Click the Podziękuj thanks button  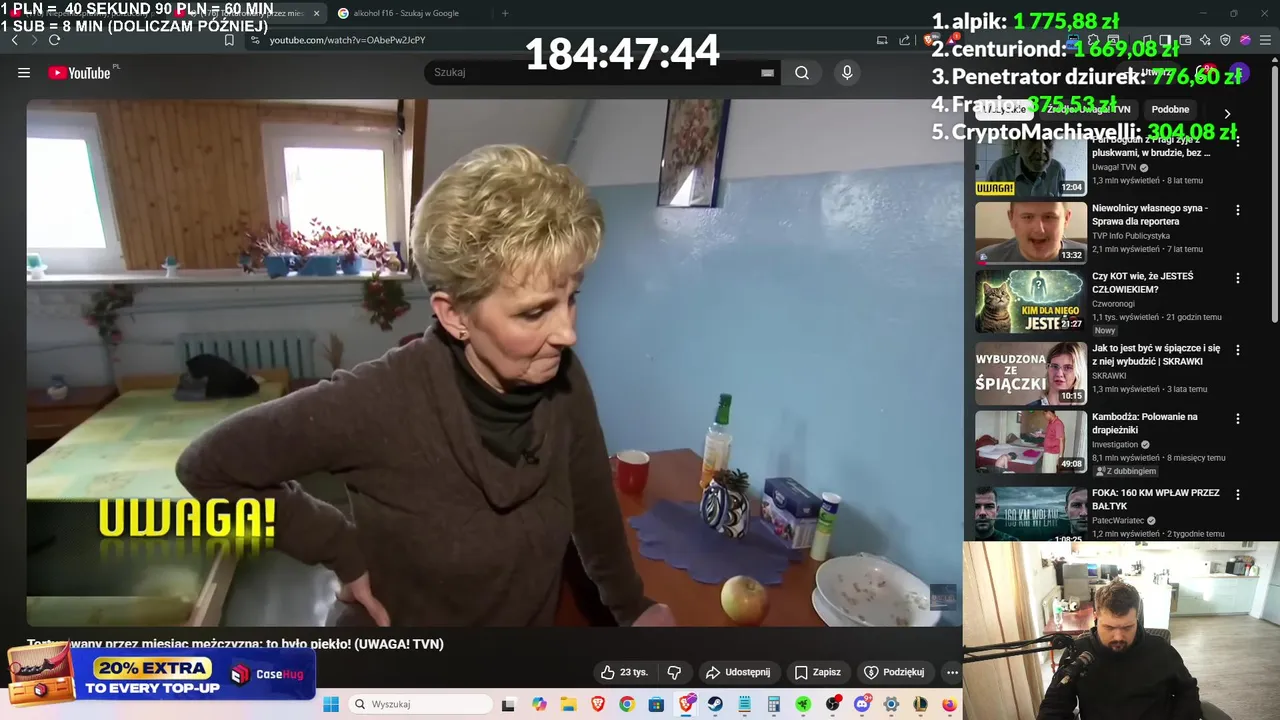pos(894,672)
